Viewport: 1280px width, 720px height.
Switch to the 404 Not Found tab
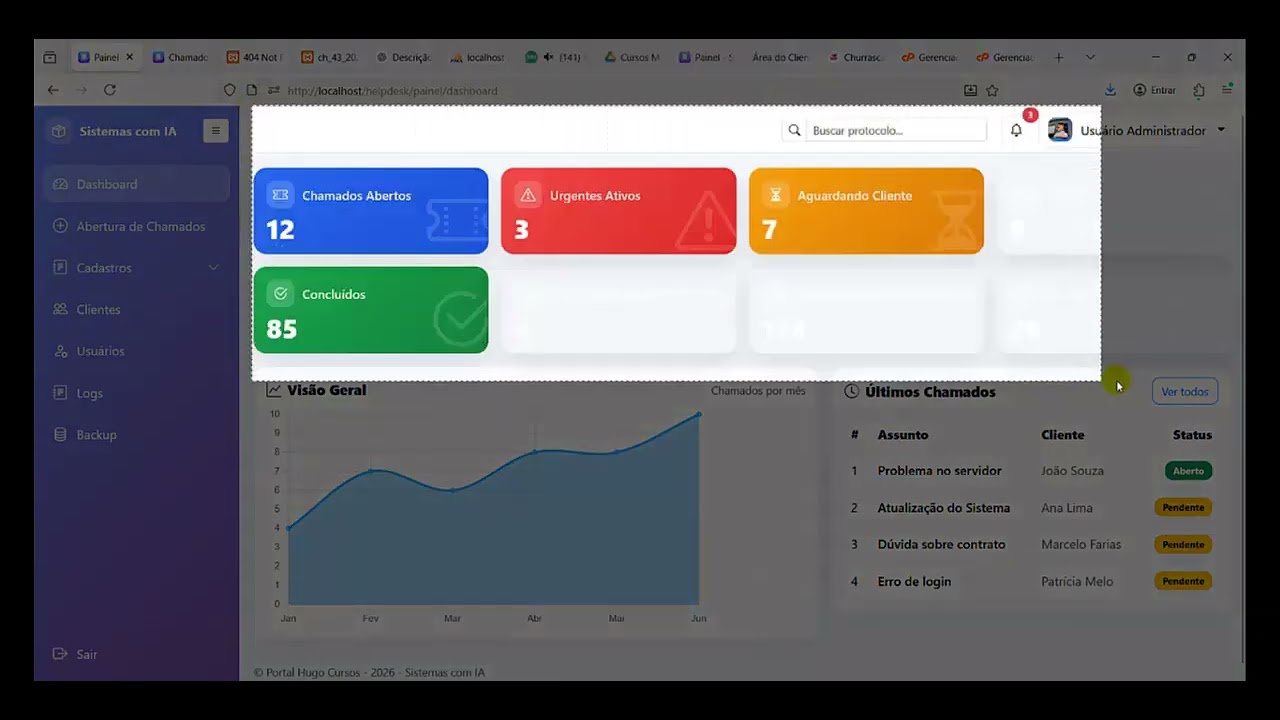(x=255, y=57)
